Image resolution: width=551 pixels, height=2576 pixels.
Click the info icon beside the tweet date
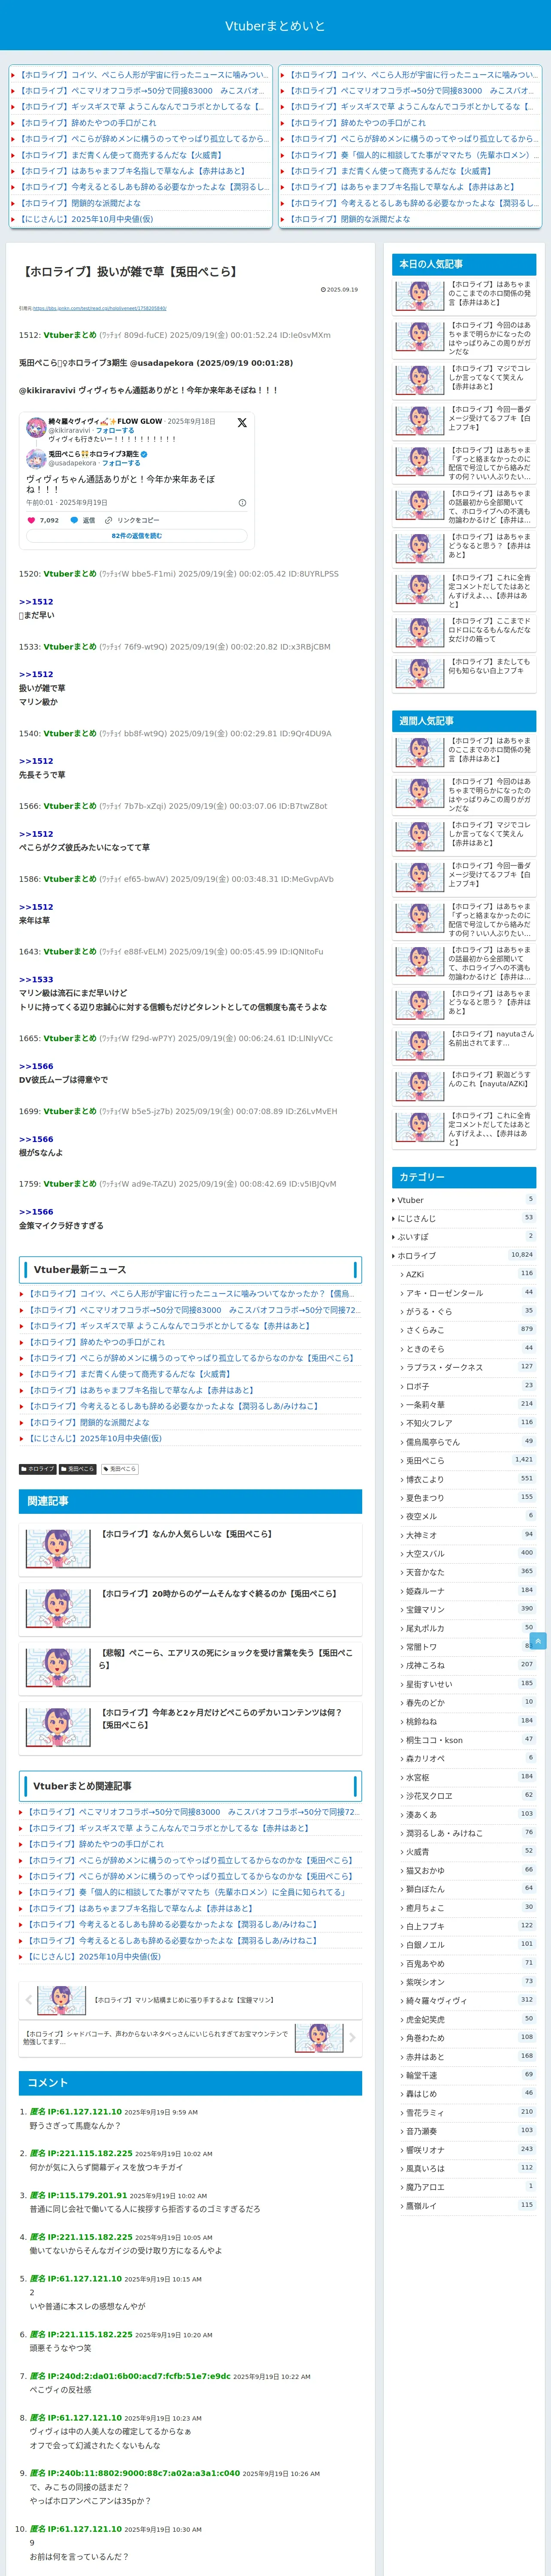(242, 503)
